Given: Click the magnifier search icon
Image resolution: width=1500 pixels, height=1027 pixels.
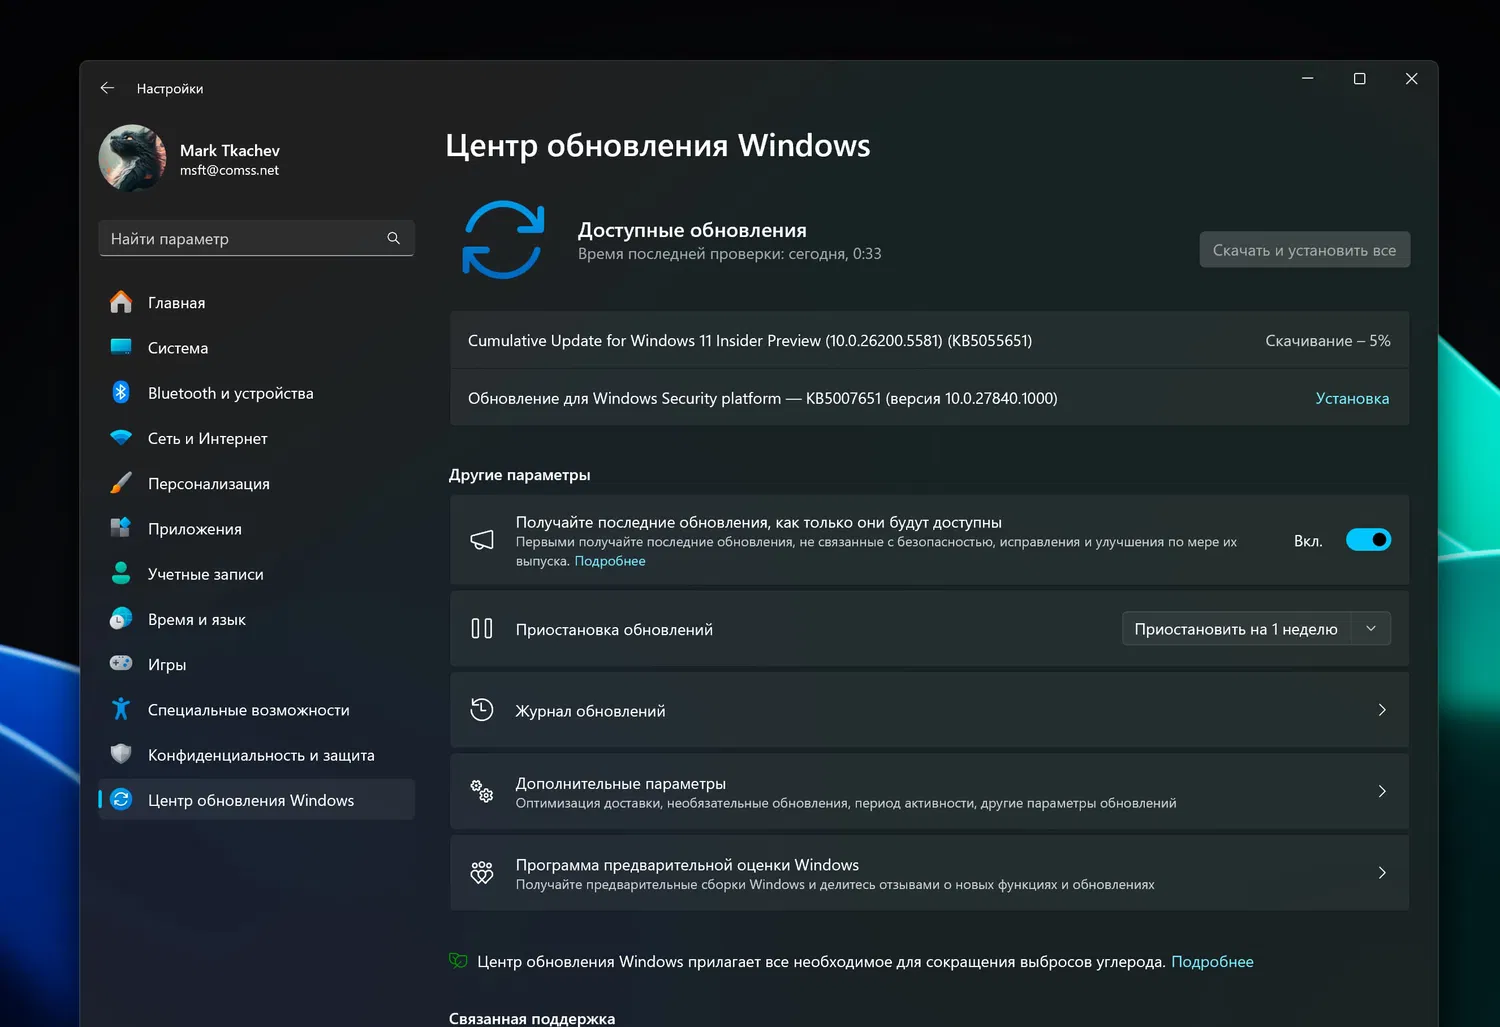Looking at the screenshot, I should (393, 238).
